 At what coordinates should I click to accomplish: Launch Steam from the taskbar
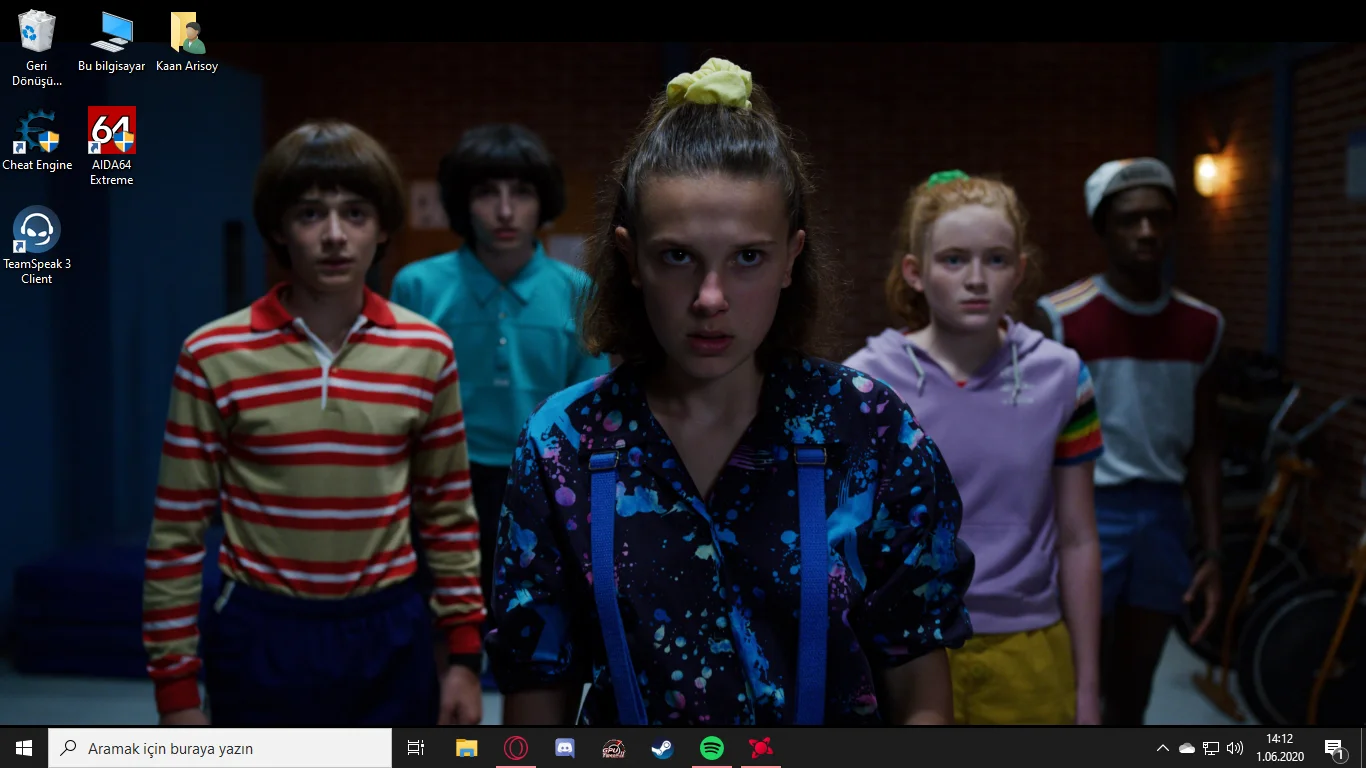point(663,748)
